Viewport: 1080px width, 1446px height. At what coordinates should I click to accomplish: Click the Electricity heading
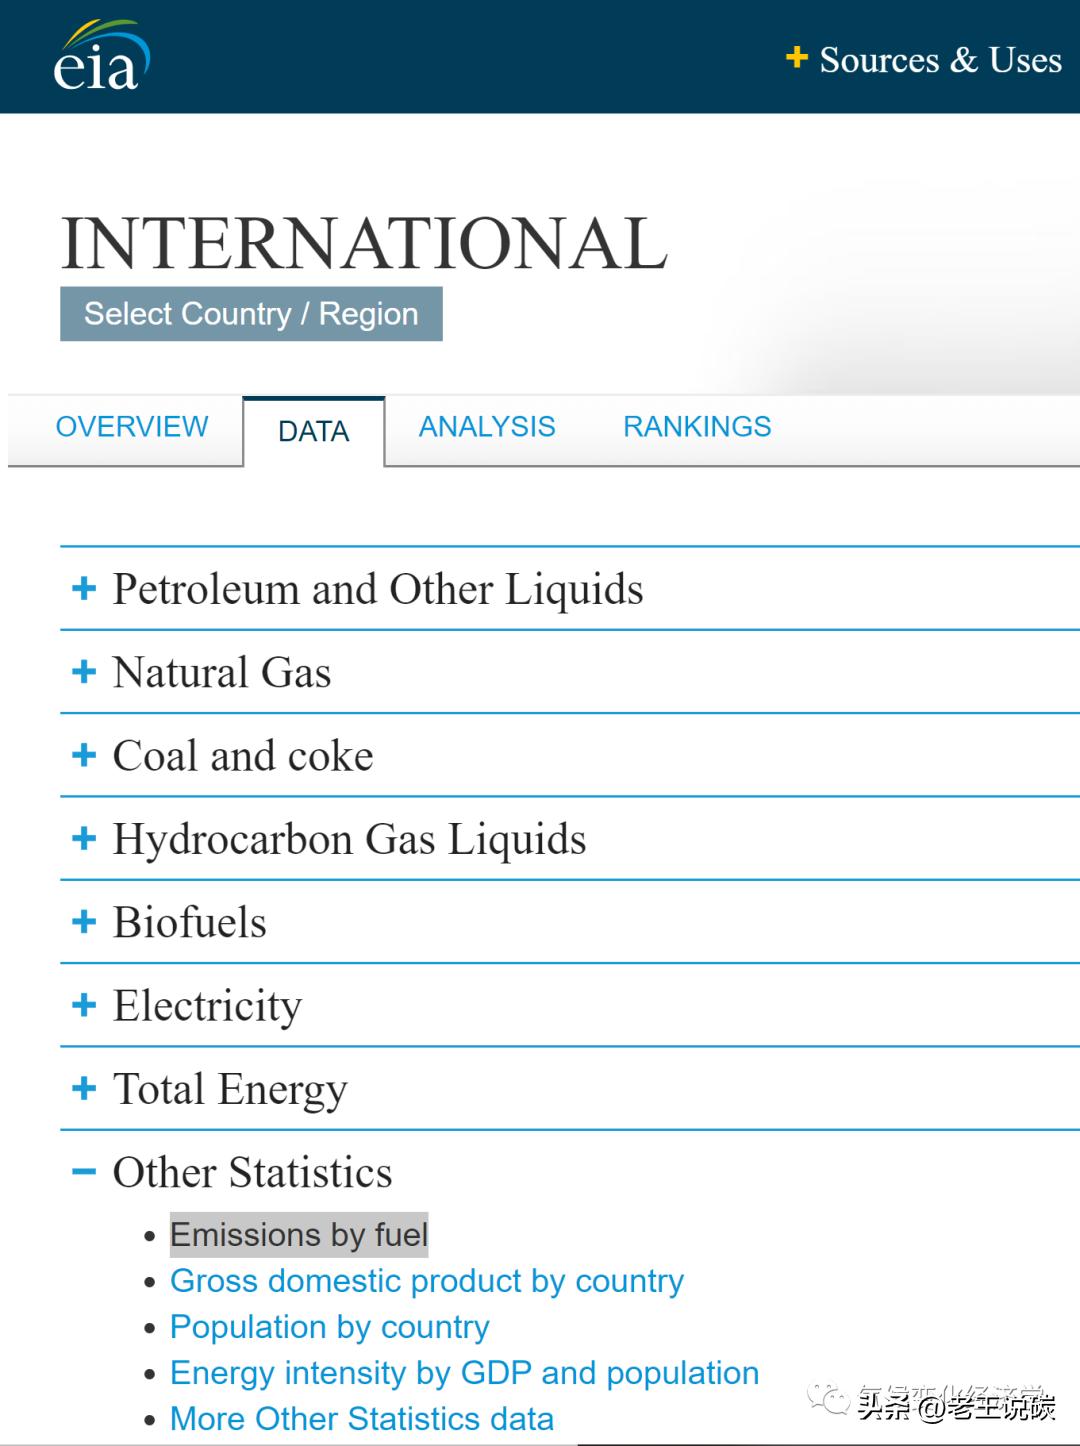click(x=207, y=1006)
